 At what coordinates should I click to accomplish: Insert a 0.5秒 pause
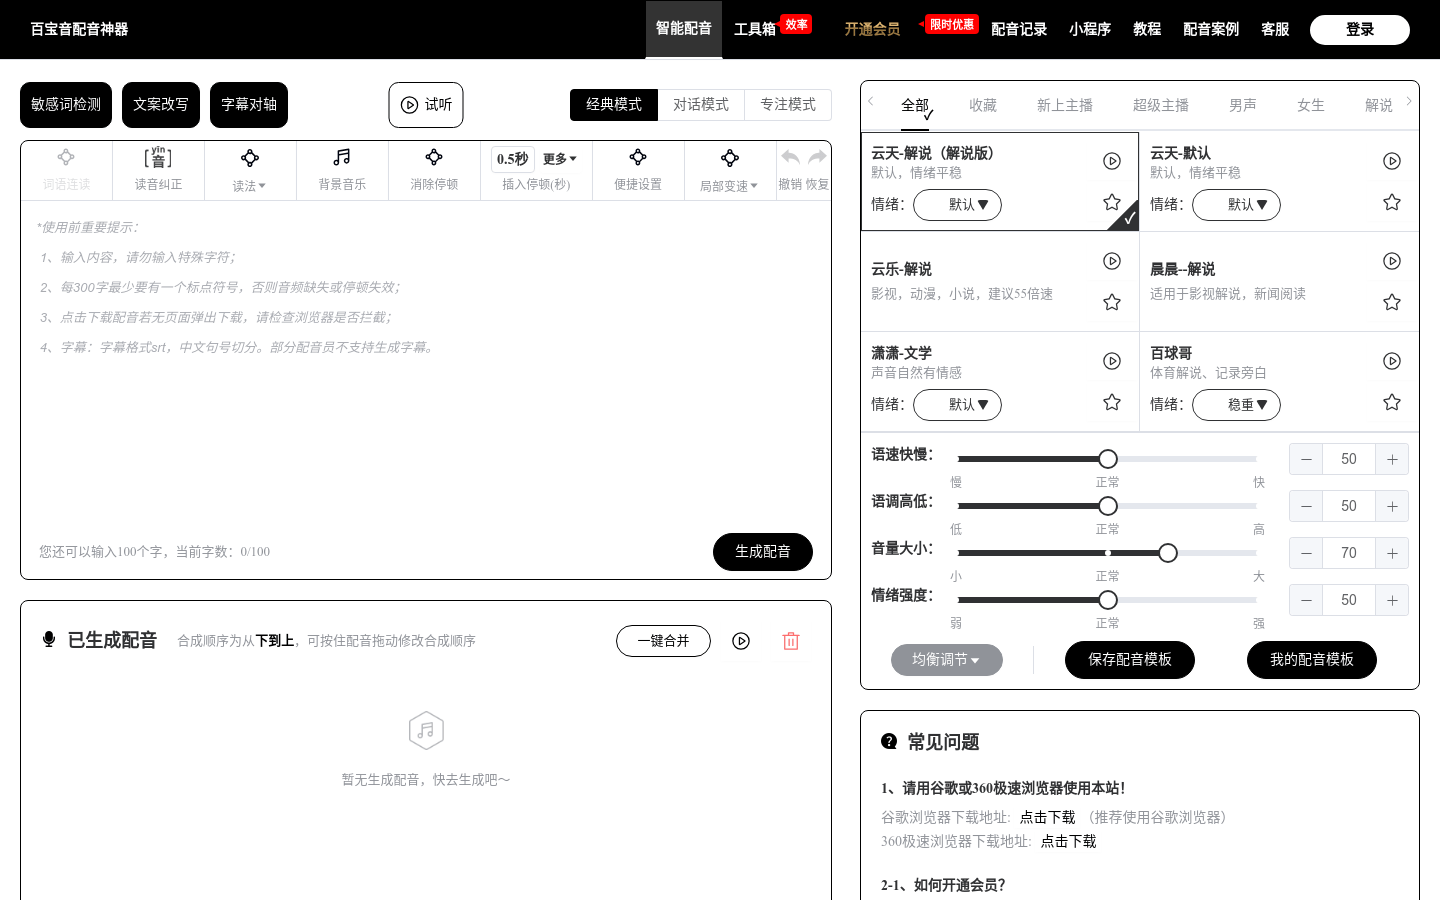[x=513, y=159]
